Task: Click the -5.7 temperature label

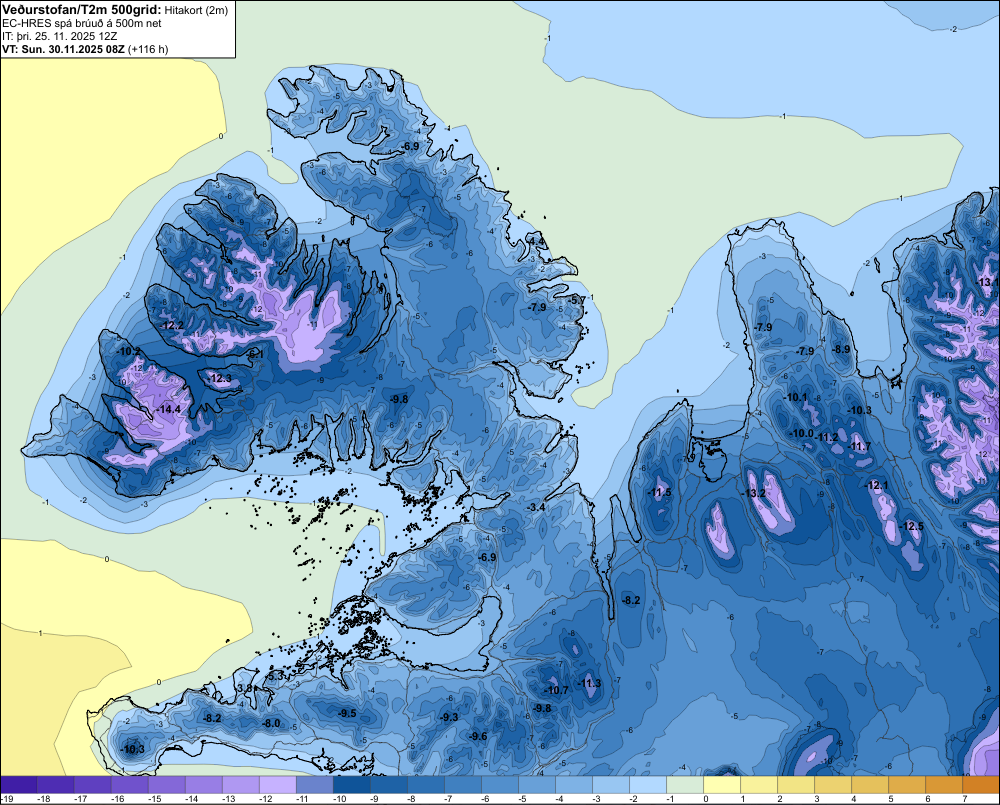Action: pos(577,300)
